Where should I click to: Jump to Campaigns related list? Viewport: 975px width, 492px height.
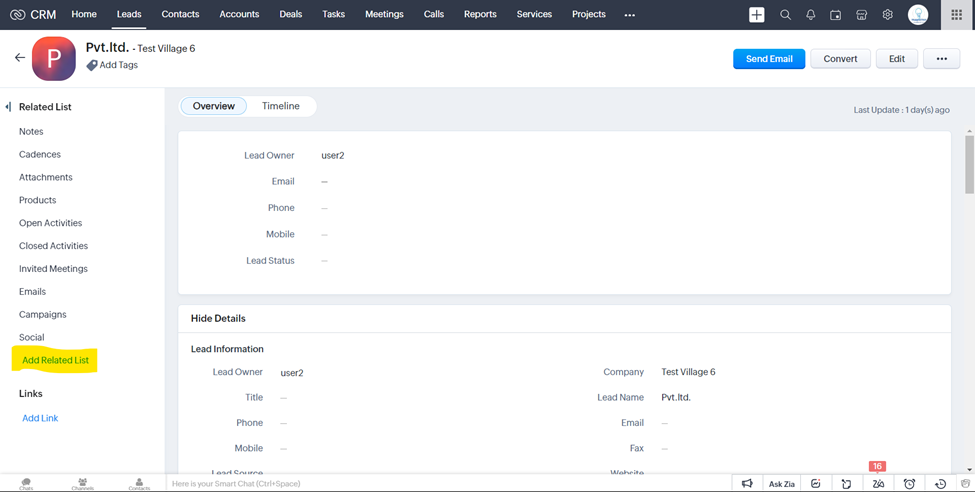pos(42,315)
